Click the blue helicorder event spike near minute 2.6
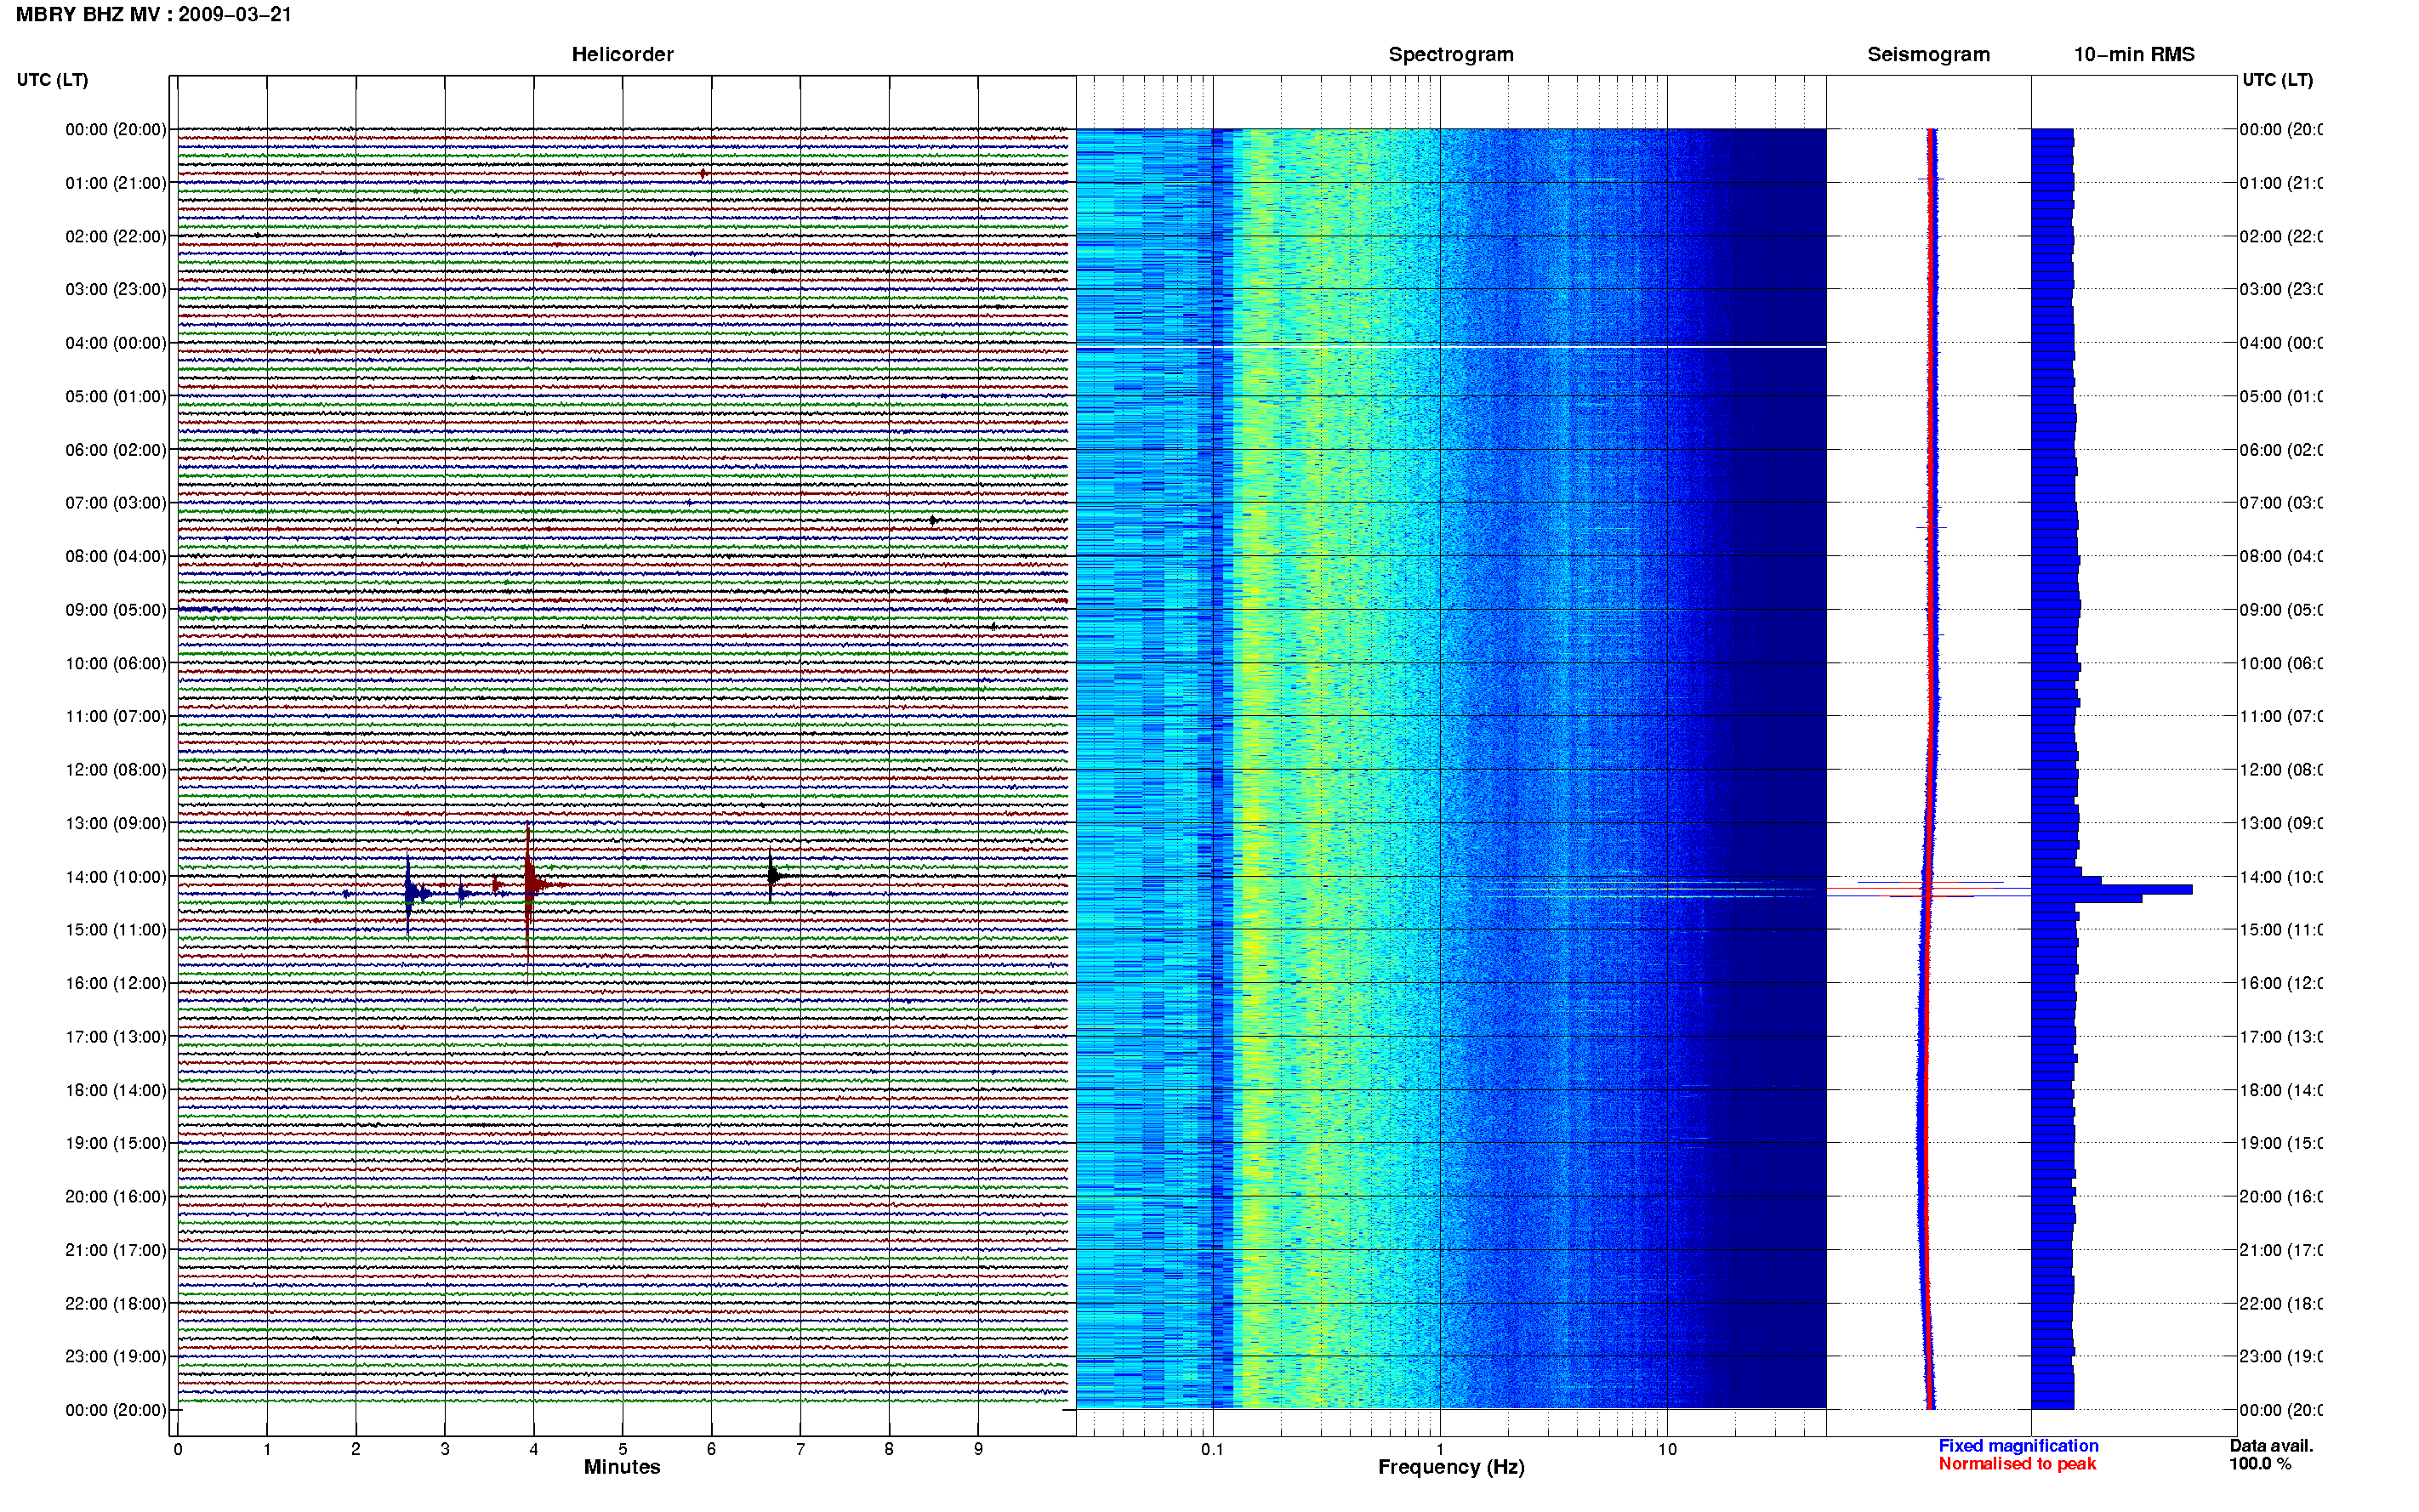The image size is (2419, 1512). tap(408, 893)
